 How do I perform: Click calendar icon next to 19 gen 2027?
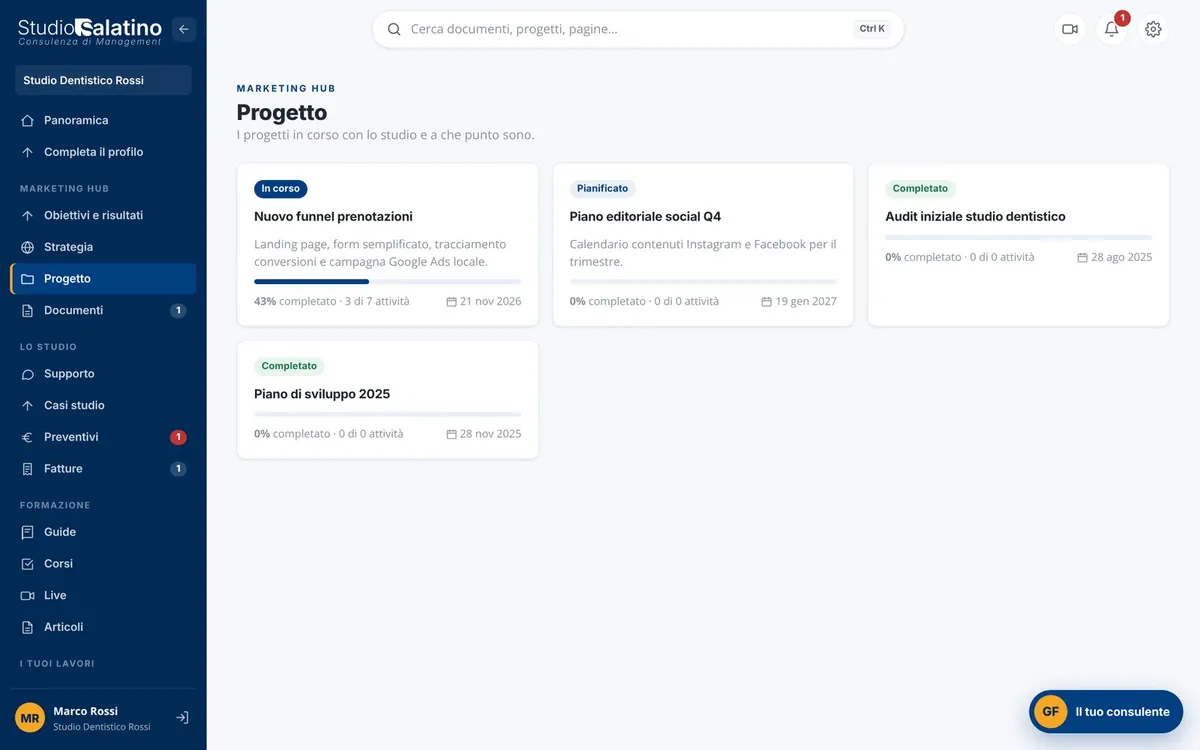pyautogui.click(x=766, y=301)
